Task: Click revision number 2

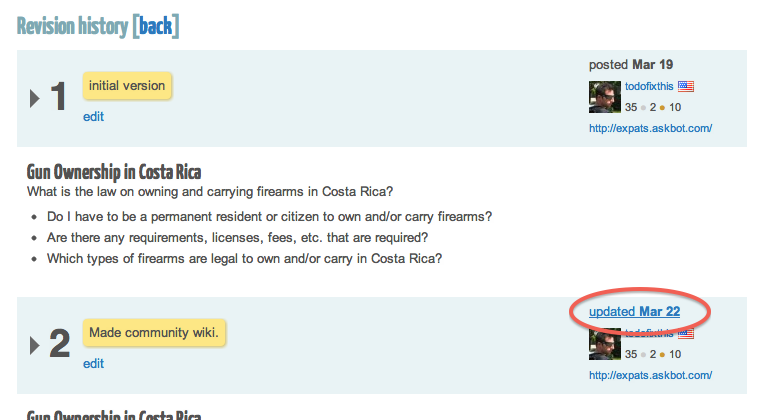Action: tap(59, 343)
